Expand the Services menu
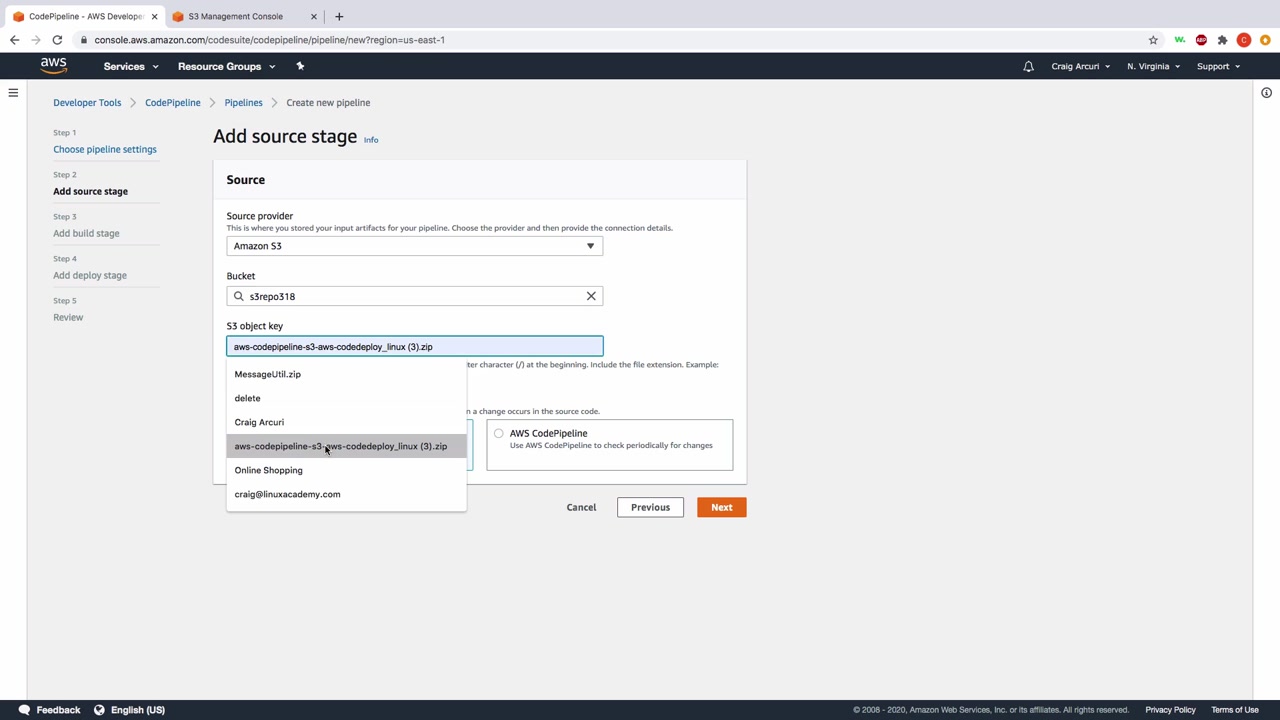 click(131, 66)
